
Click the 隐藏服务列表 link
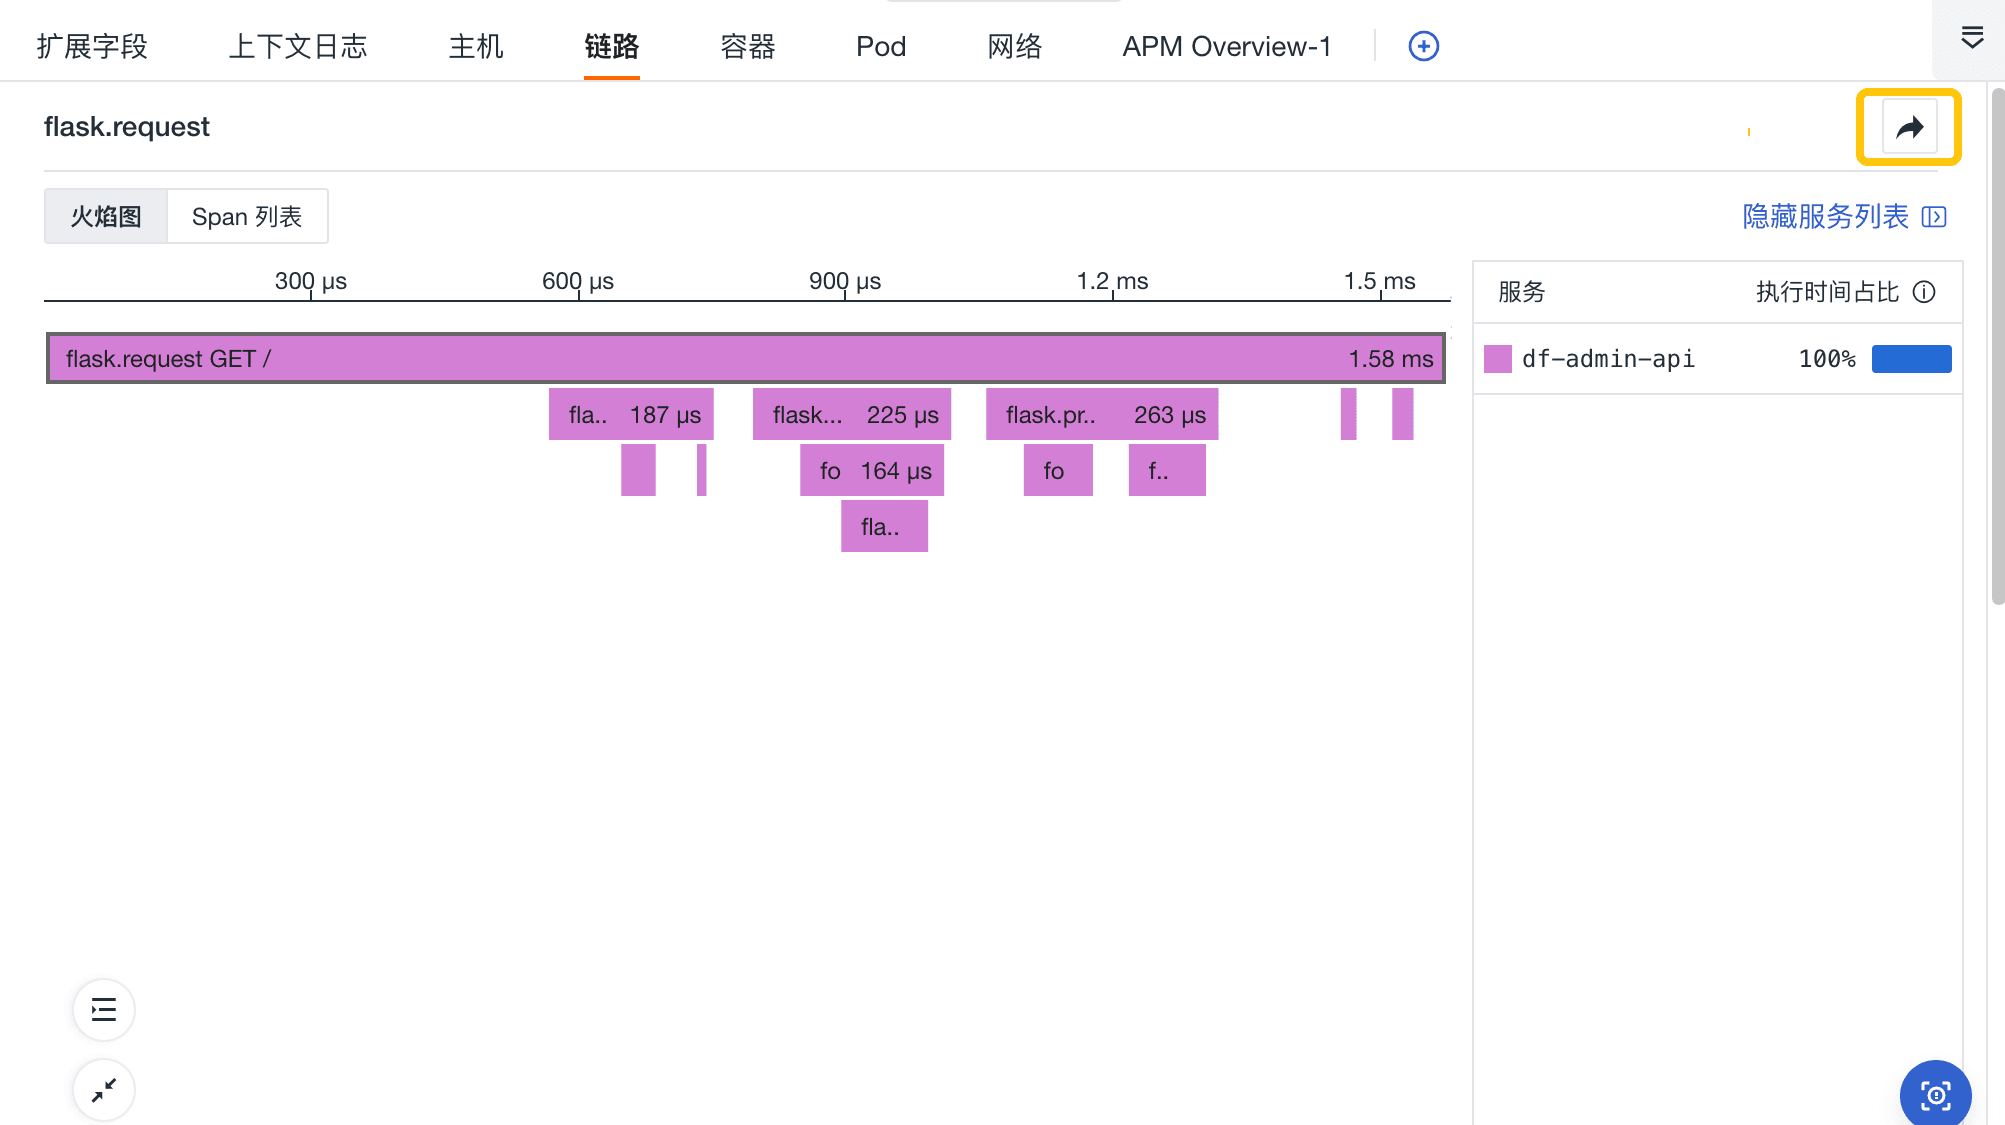(x=1825, y=217)
